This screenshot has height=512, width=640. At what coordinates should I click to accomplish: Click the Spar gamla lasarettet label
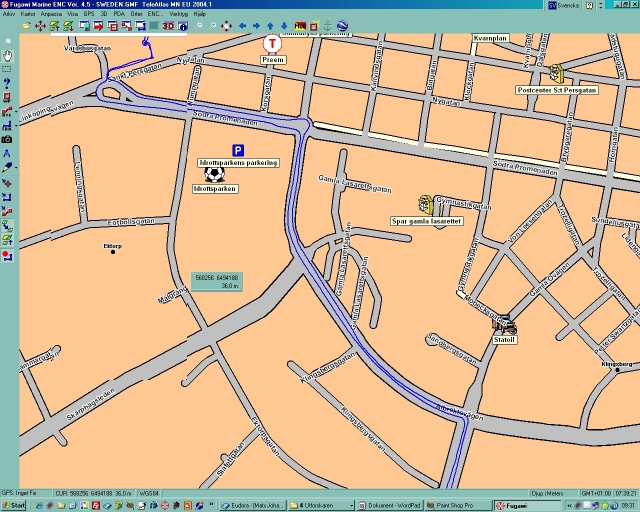tap(427, 221)
